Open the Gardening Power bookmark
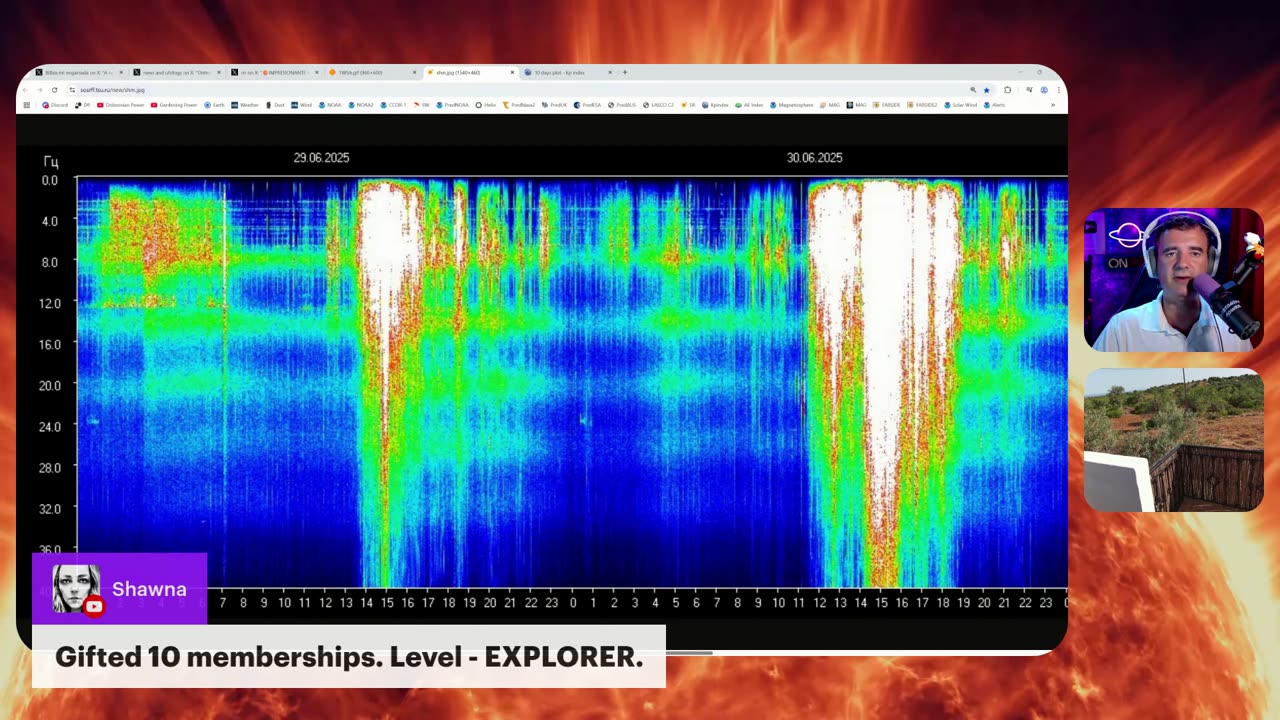Screen dimensions: 1280x720 [x=174, y=104]
